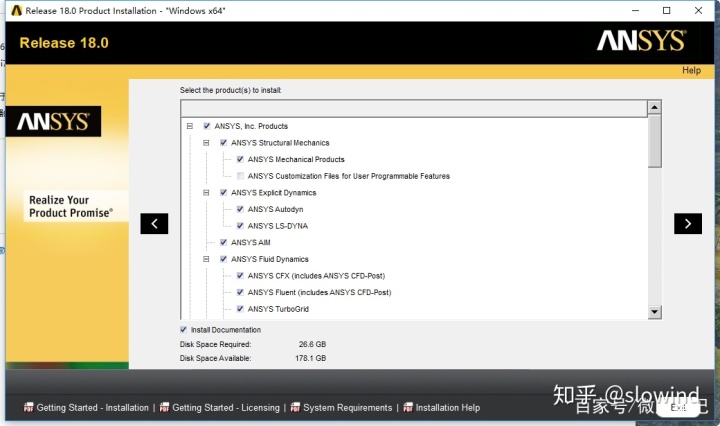
Task: Minimize the installer window
Action: pyautogui.click(x=636, y=11)
